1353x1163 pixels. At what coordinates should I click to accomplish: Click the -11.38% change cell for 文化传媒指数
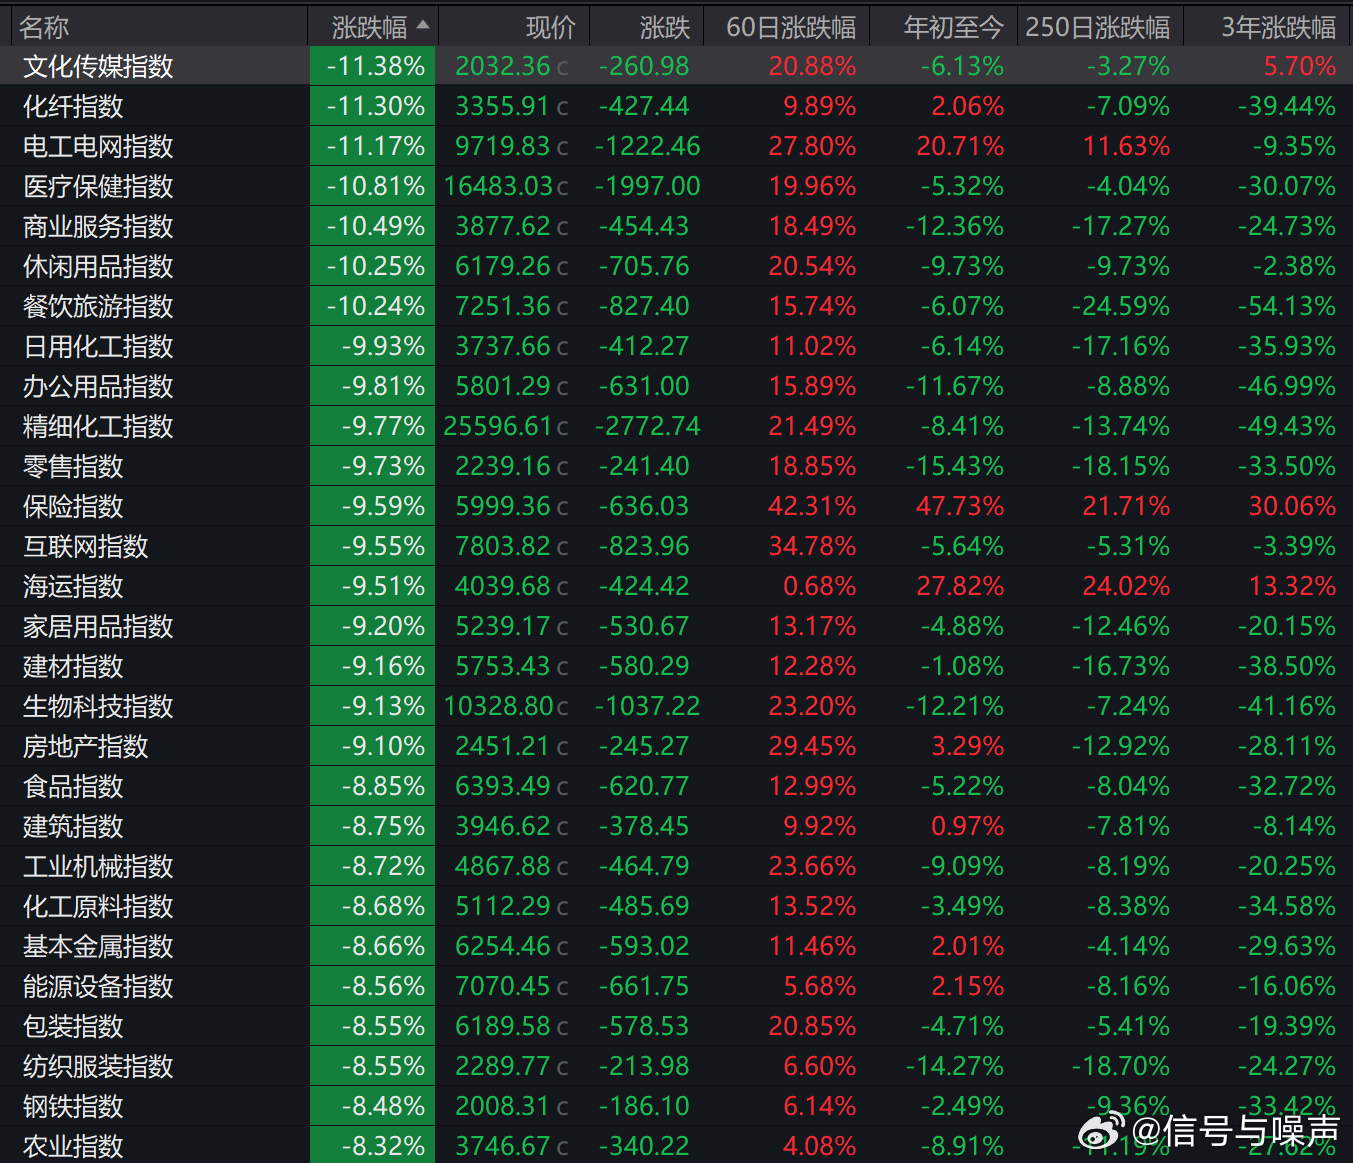375,66
